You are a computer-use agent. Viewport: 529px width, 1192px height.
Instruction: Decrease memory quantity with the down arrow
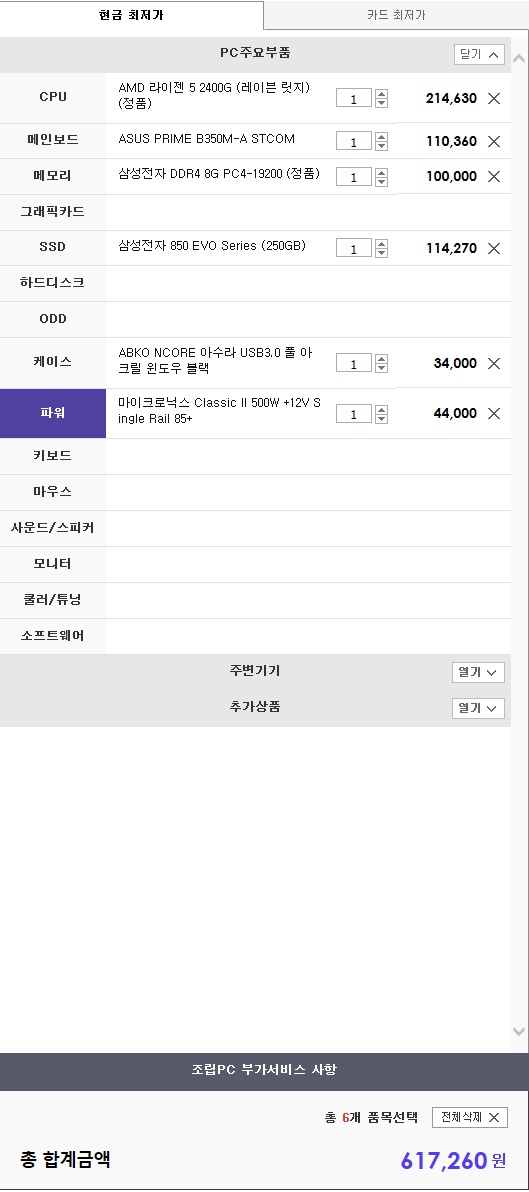pyautogui.click(x=382, y=181)
